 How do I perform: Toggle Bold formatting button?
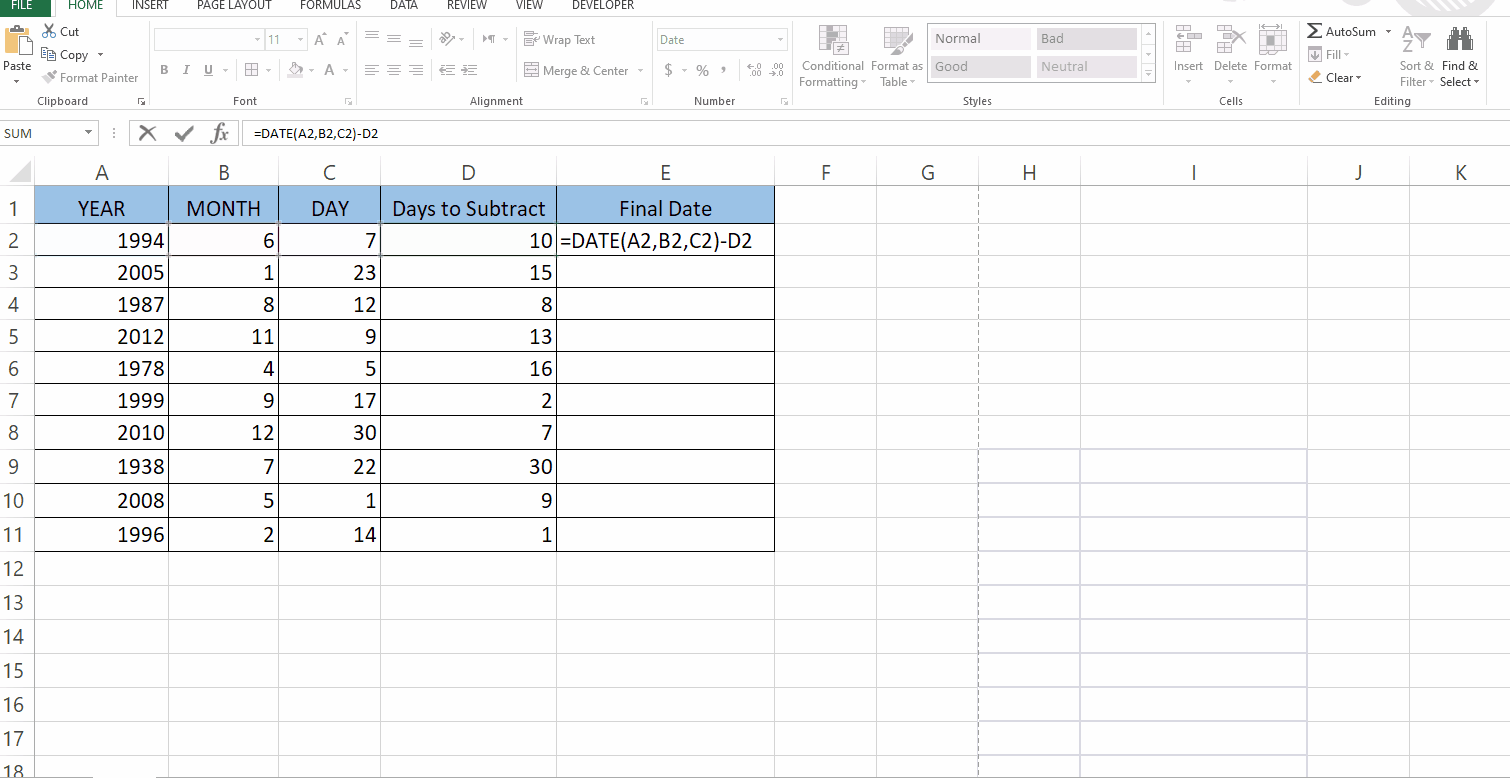point(164,70)
